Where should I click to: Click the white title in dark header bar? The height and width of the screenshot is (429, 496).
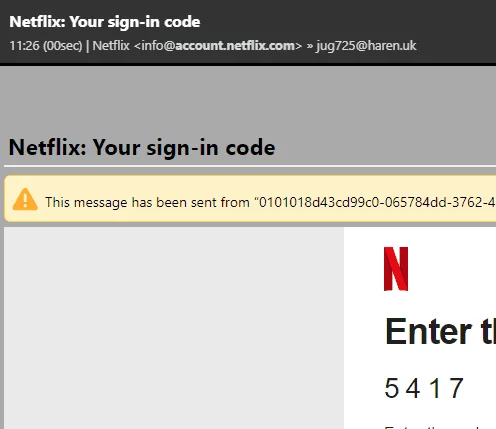[x=105, y=22]
